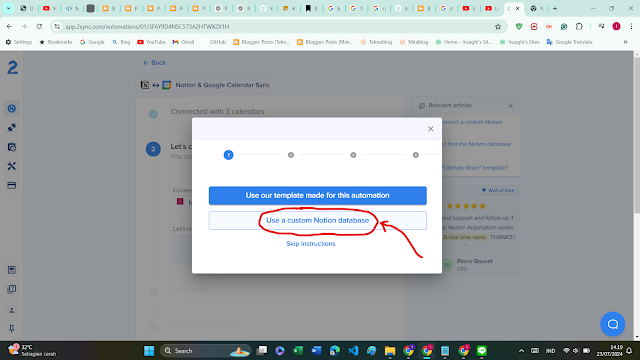Image resolution: width=640 pixels, height=360 pixels.
Task: Reload the page
Action: (39, 27)
